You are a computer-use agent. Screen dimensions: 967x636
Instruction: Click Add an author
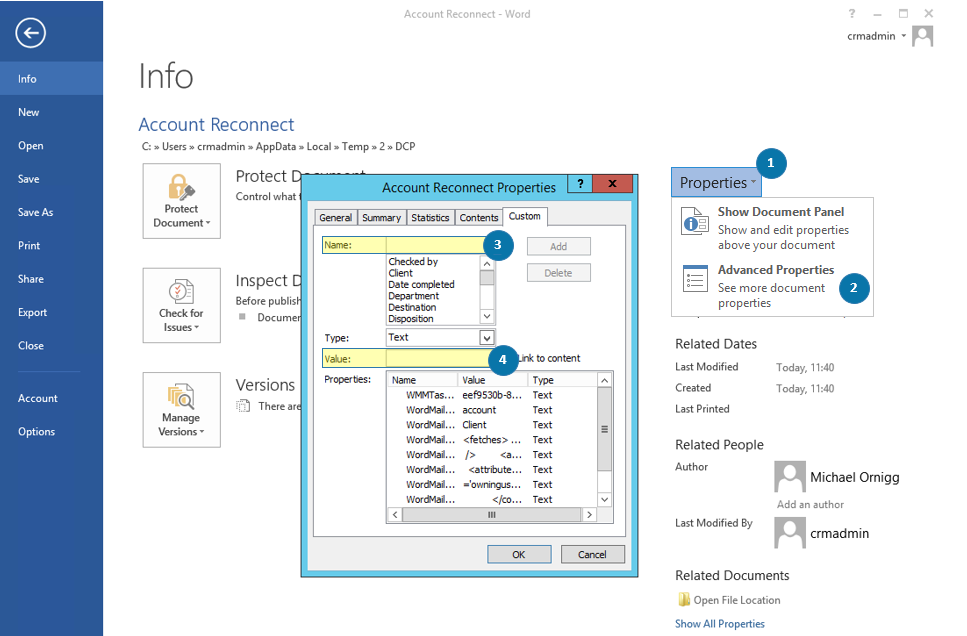[810, 505]
